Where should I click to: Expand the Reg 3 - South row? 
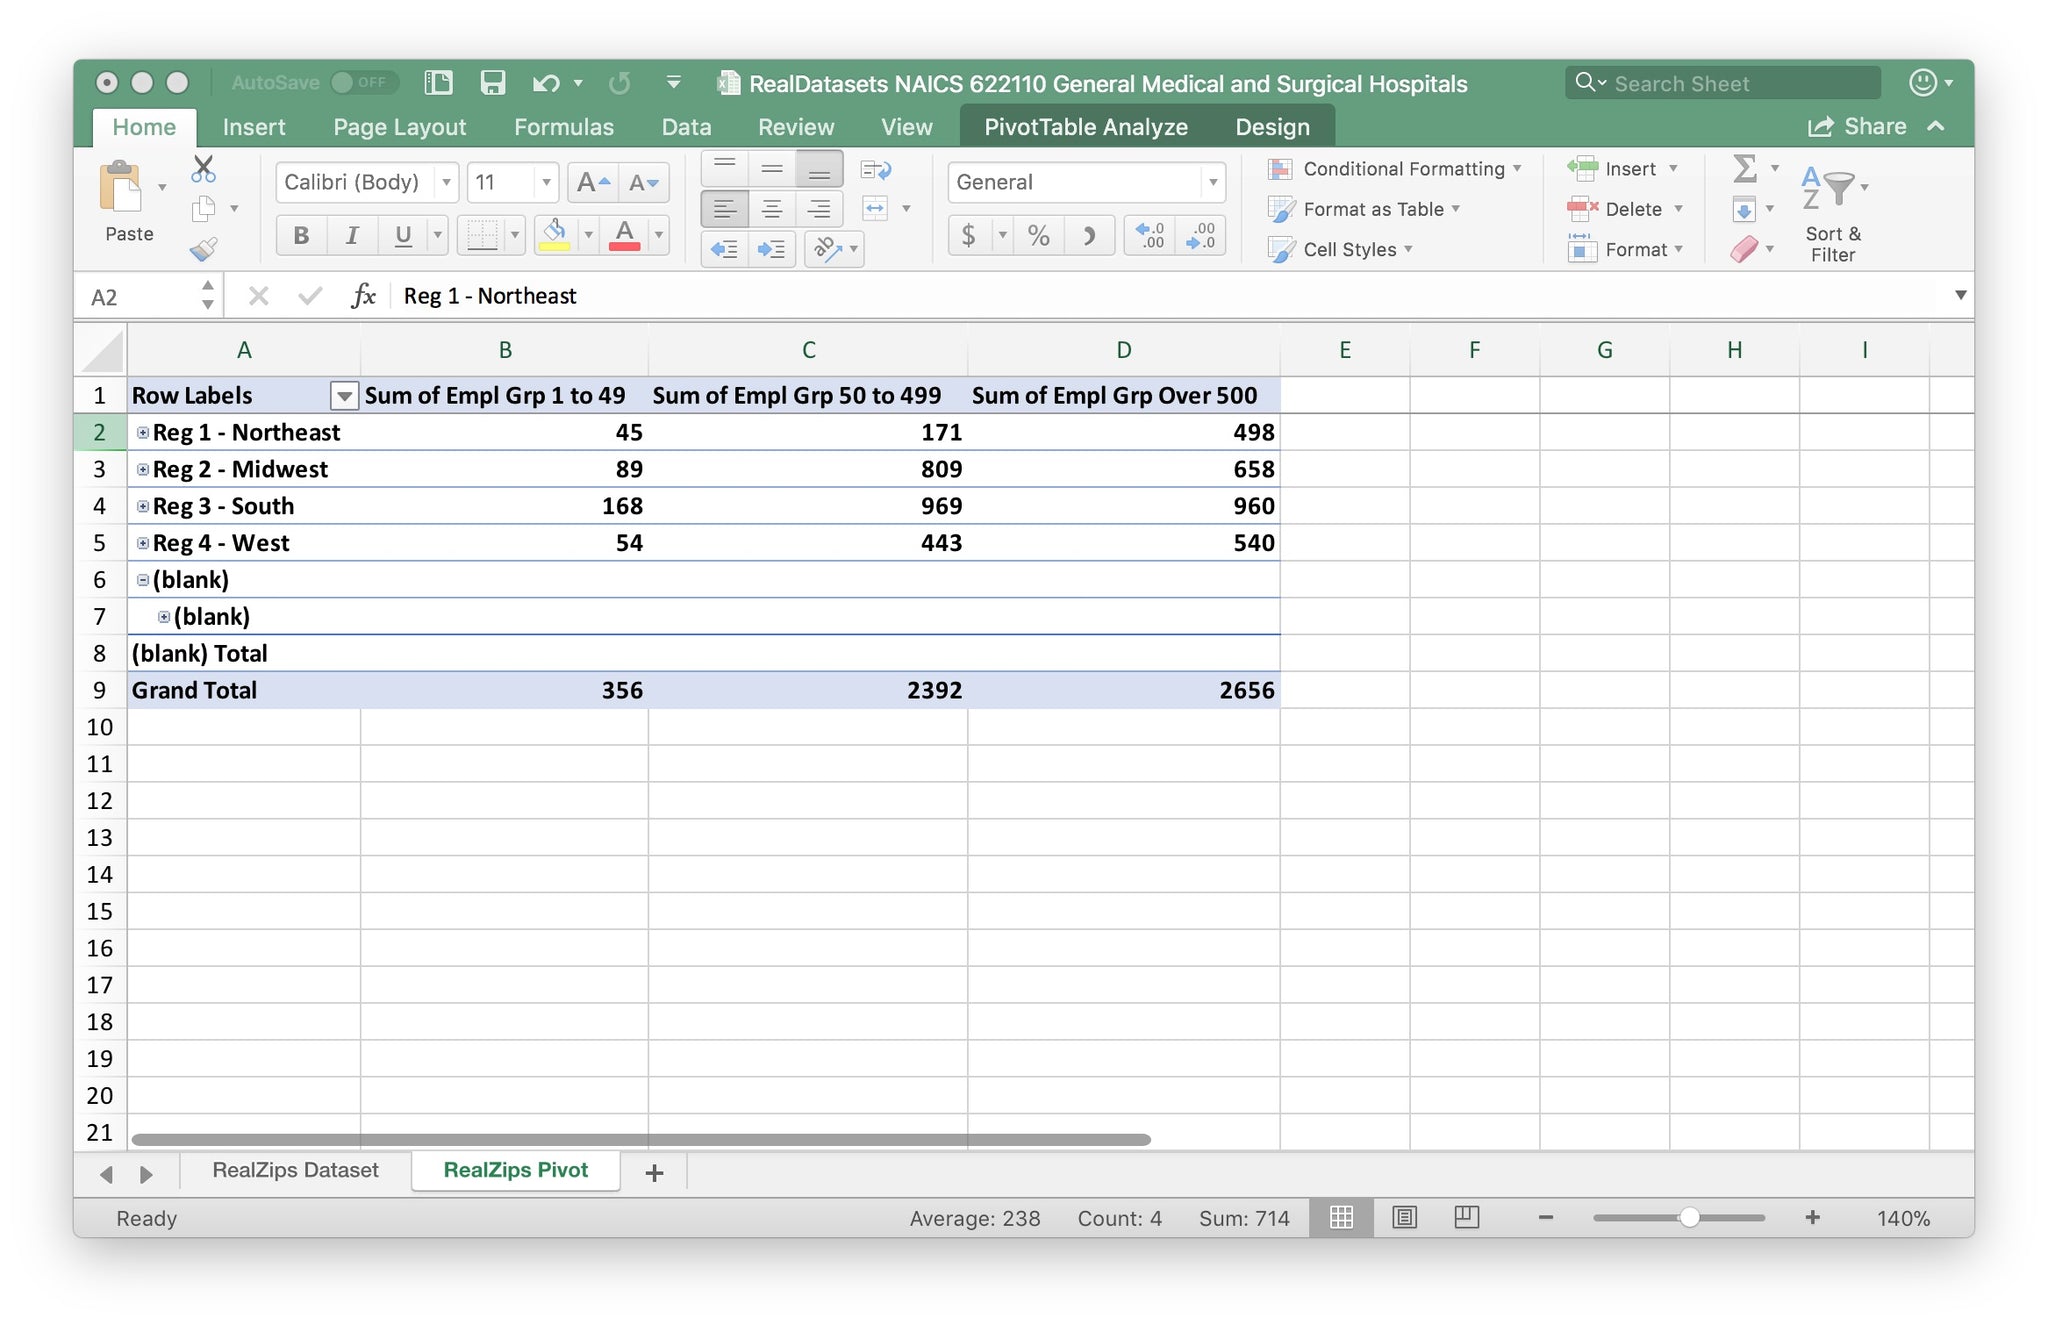[143, 507]
